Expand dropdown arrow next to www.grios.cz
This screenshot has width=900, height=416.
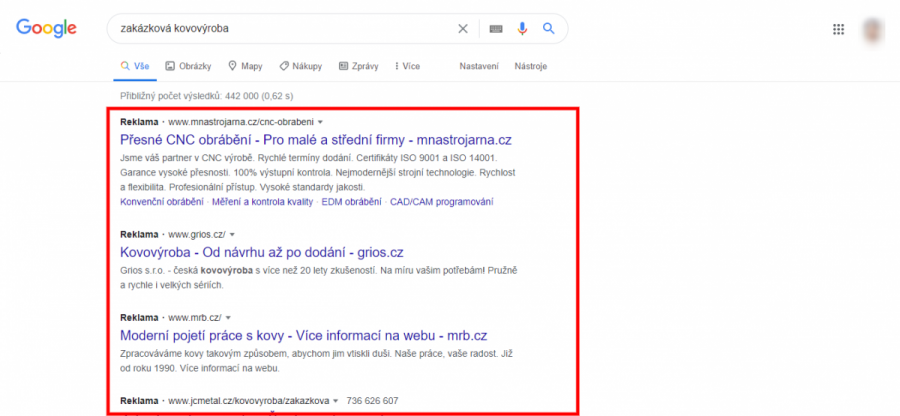232,235
